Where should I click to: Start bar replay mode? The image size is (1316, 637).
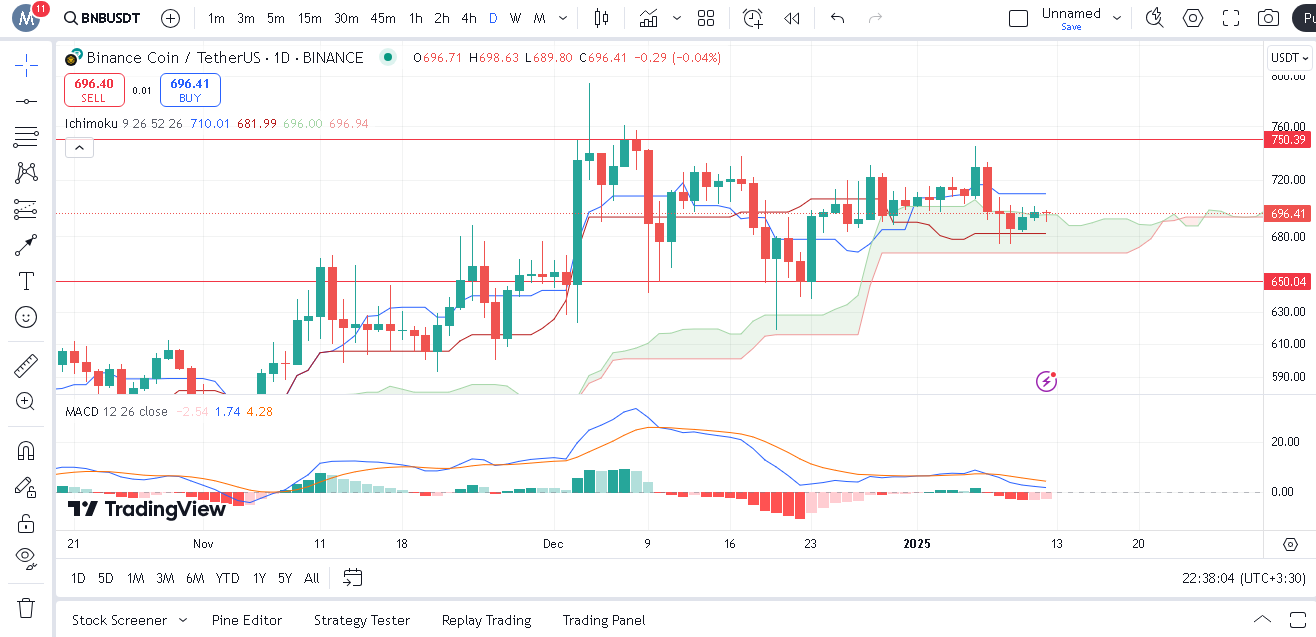[792, 18]
